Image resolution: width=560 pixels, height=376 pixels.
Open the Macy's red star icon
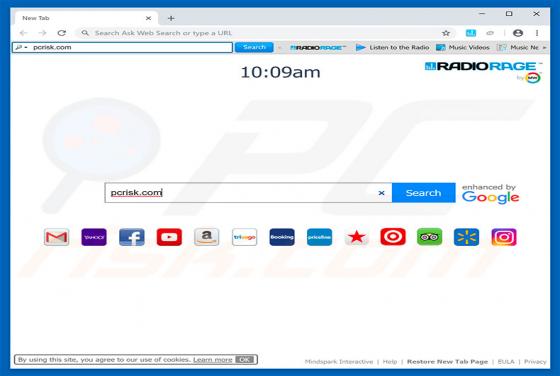tap(356, 237)
